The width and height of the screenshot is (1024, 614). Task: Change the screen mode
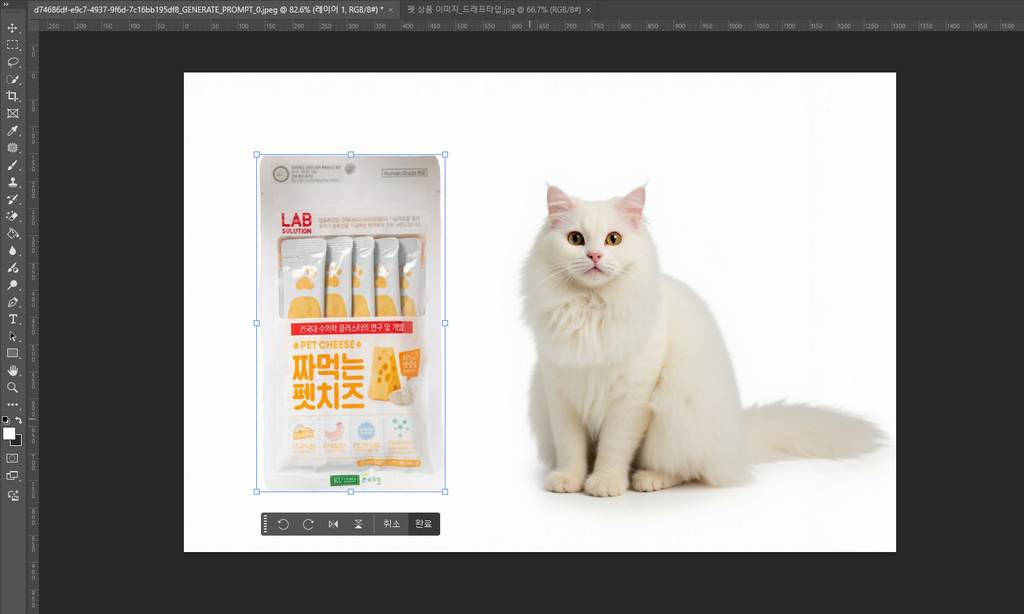pyautogui.click(x=12, y=476)
